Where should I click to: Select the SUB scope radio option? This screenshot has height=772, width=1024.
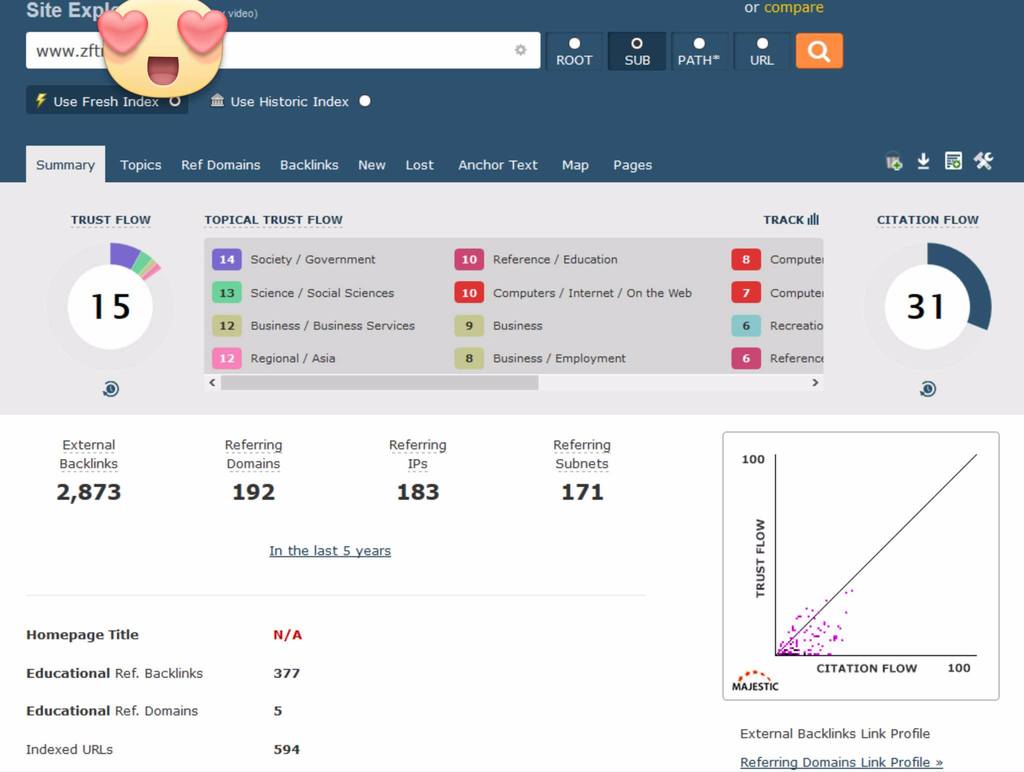pyautogui.click(x=637, y=51)
